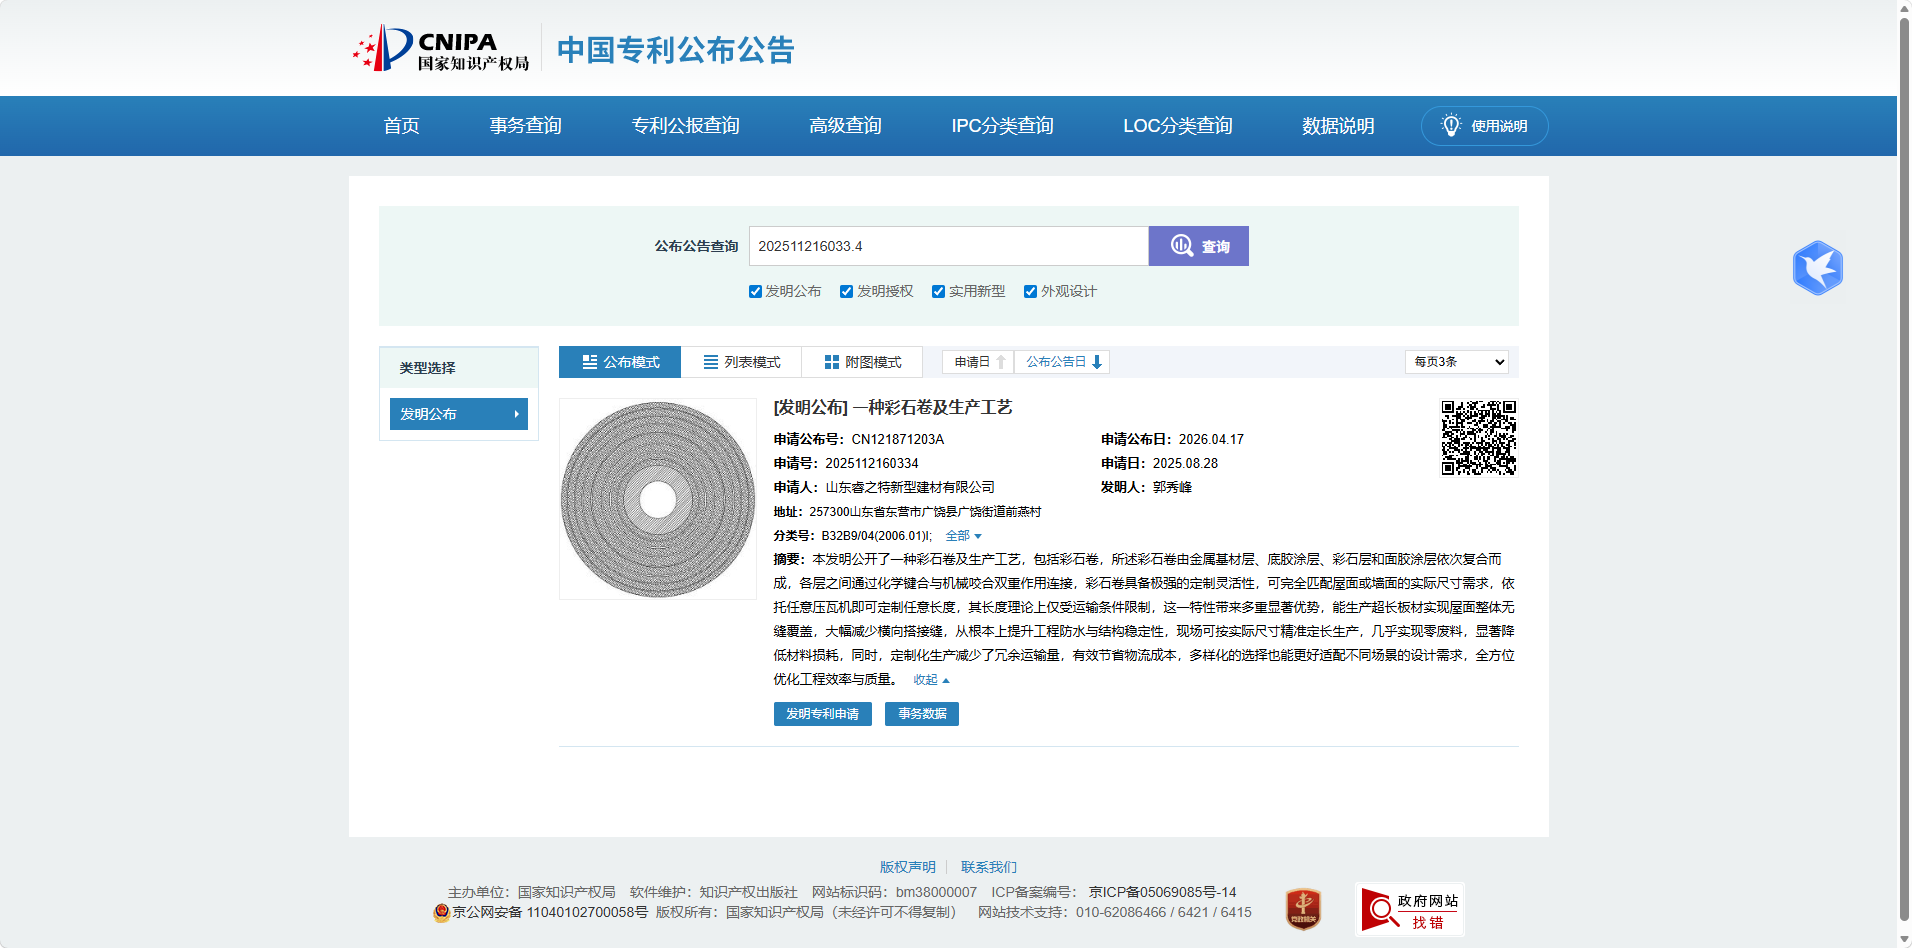Toggle the 发明授权 checkbox
This screenshot has width=1912, height=948.
coord(847,292)
